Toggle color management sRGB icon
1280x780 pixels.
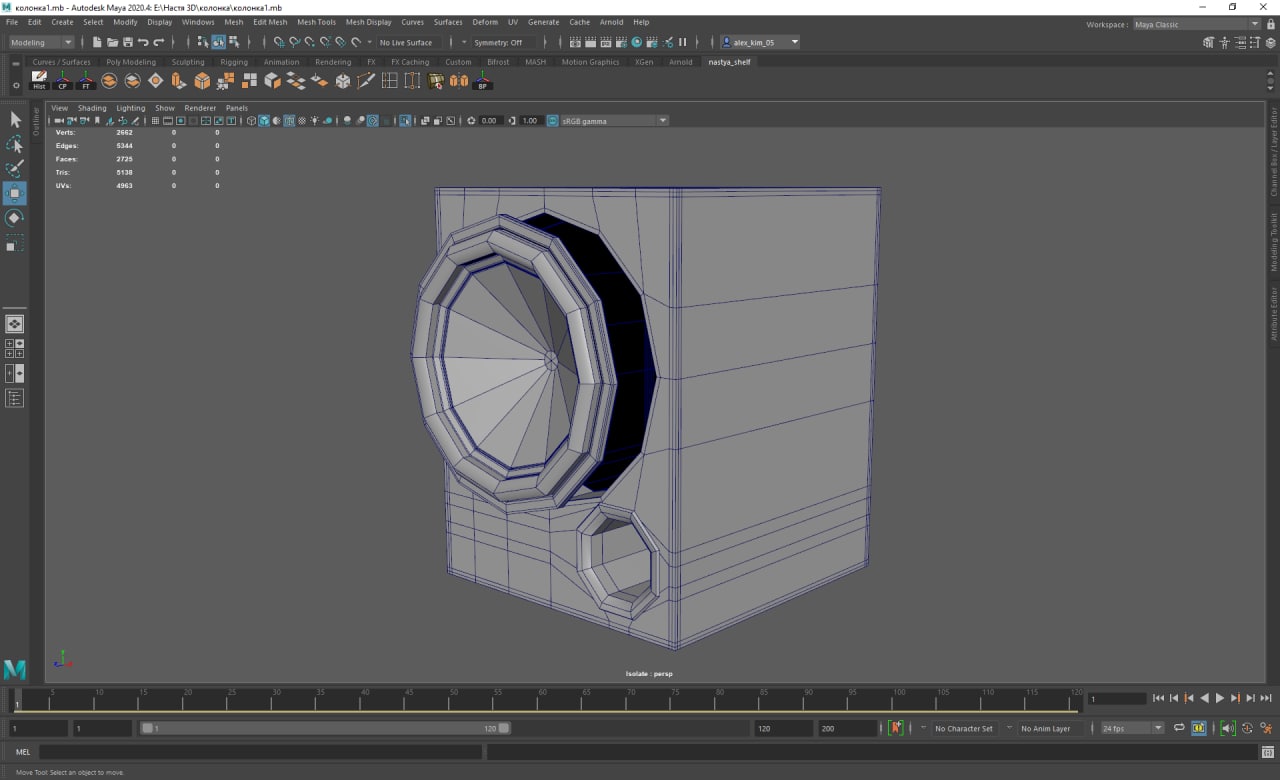(x=552, y=120)
